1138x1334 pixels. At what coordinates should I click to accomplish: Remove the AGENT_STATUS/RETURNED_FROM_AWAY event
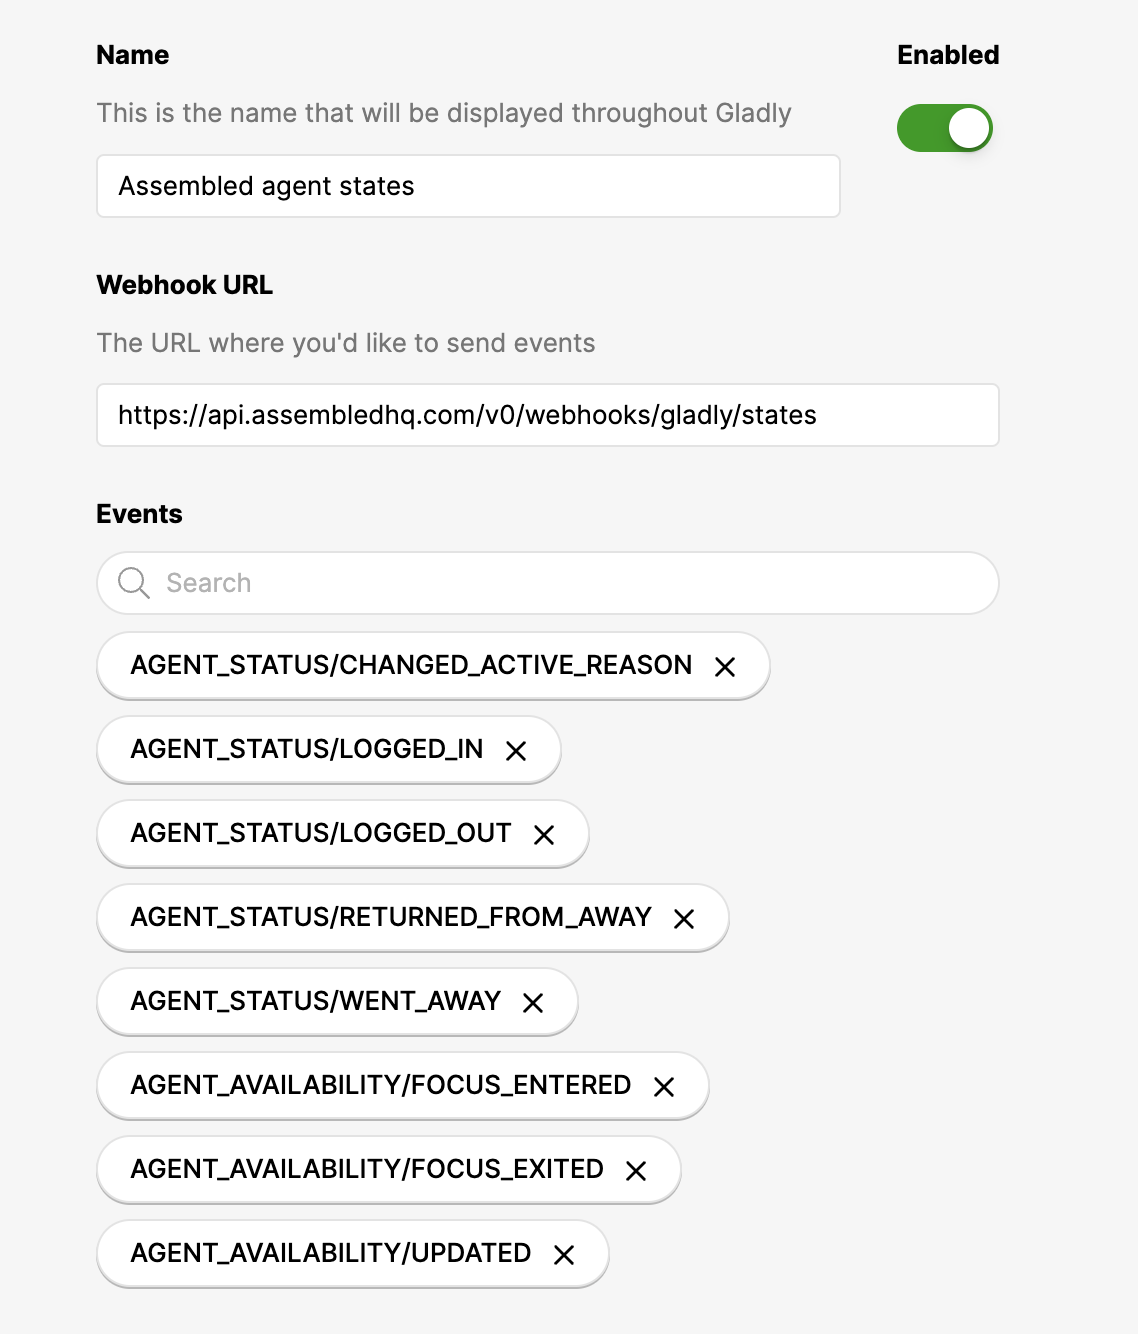pos(684,919)
